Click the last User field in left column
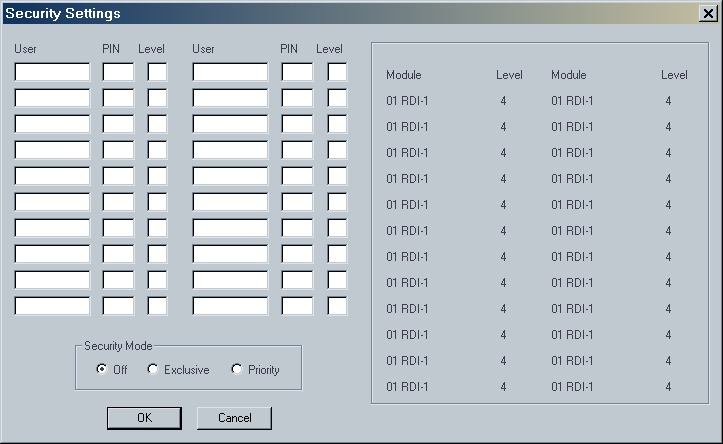 pyautogui.click(x=52, y=306)
